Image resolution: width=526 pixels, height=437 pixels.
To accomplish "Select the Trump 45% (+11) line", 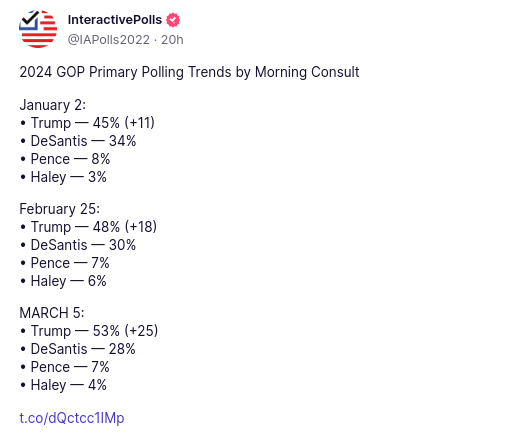I will point(87,123).
